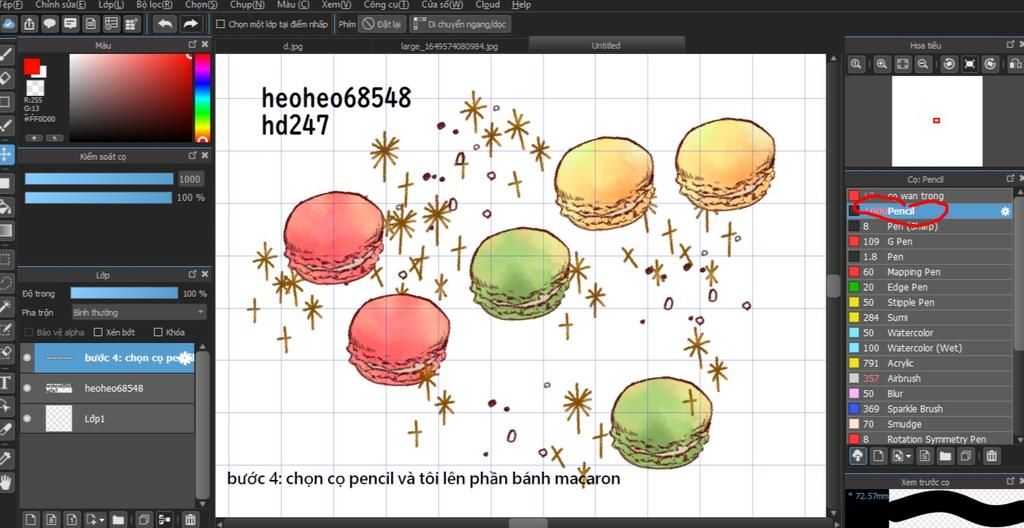Hide the bước 4 layer
1024x528 pixels.
pos(27,357)
